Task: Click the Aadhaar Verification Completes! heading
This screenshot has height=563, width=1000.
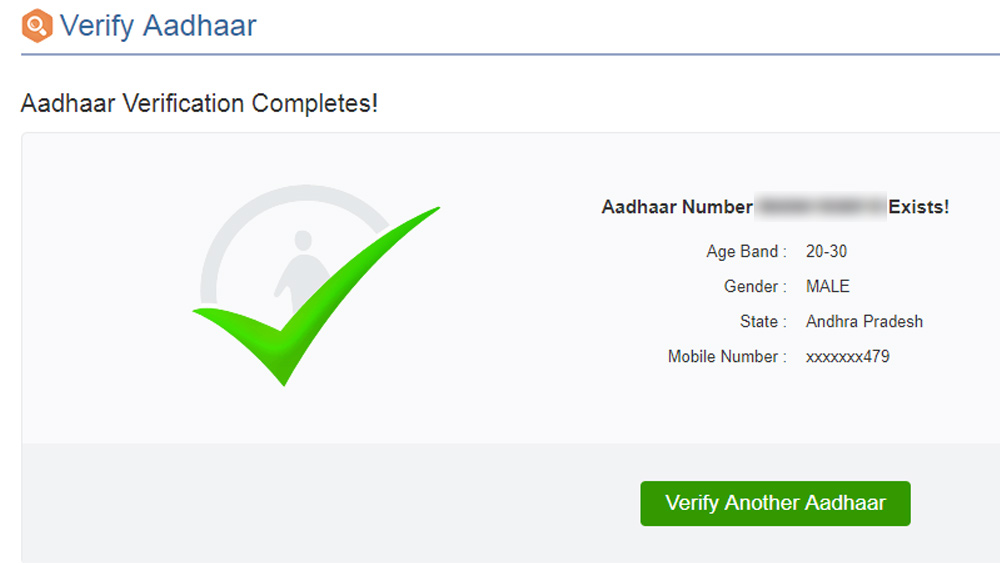Action: [199, 103]
